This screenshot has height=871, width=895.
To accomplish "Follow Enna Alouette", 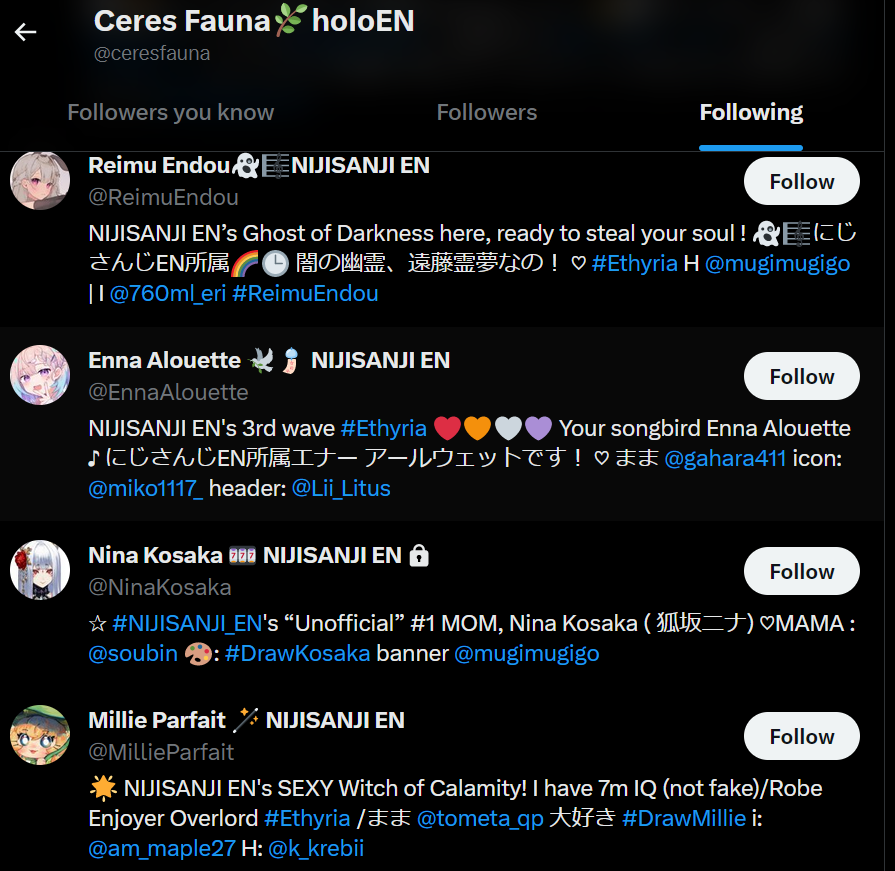I will [801, 377].
